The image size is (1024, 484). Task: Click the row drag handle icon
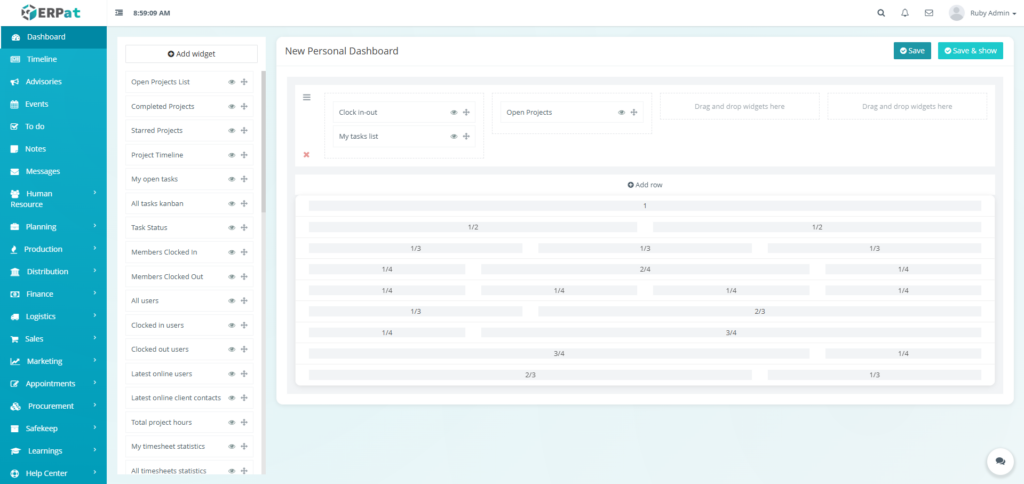[306, 97]
